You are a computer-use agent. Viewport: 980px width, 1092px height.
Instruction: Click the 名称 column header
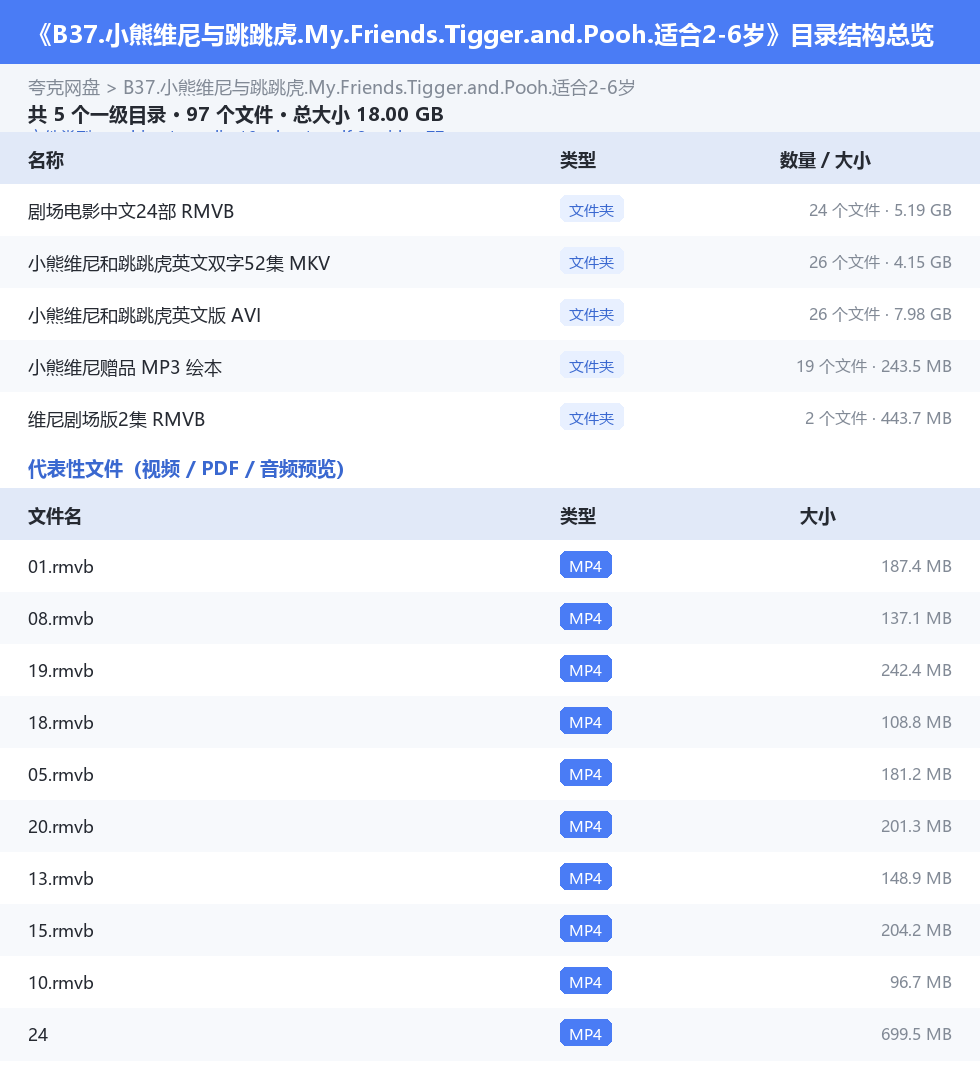tap(46, 160)
